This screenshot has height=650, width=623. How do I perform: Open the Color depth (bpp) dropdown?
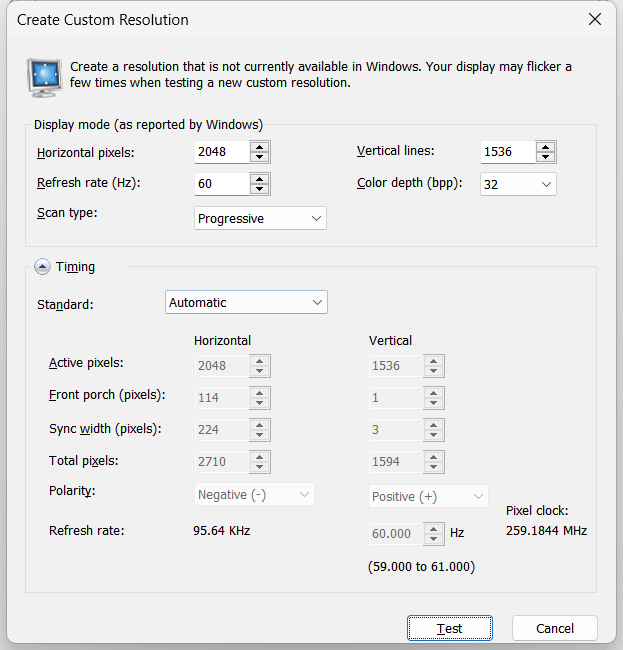tap(518, 184)
